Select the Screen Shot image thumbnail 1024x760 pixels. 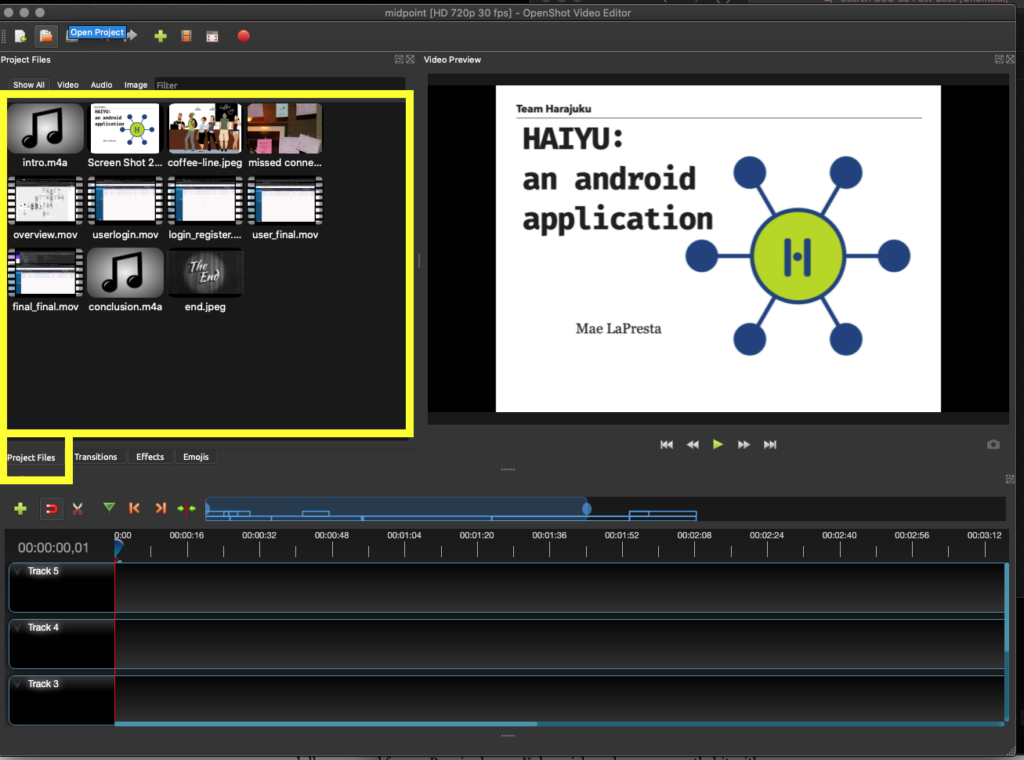click(125, 136)
